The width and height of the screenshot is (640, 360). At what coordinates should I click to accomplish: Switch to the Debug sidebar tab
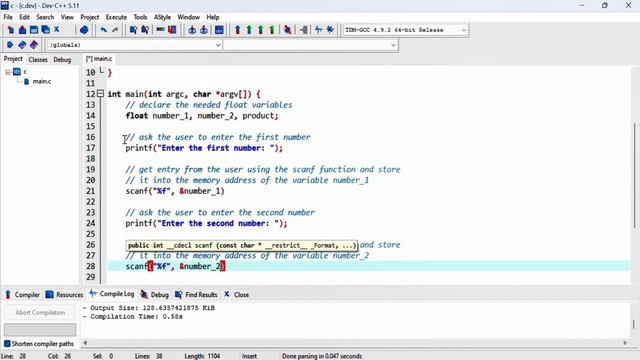62,60
